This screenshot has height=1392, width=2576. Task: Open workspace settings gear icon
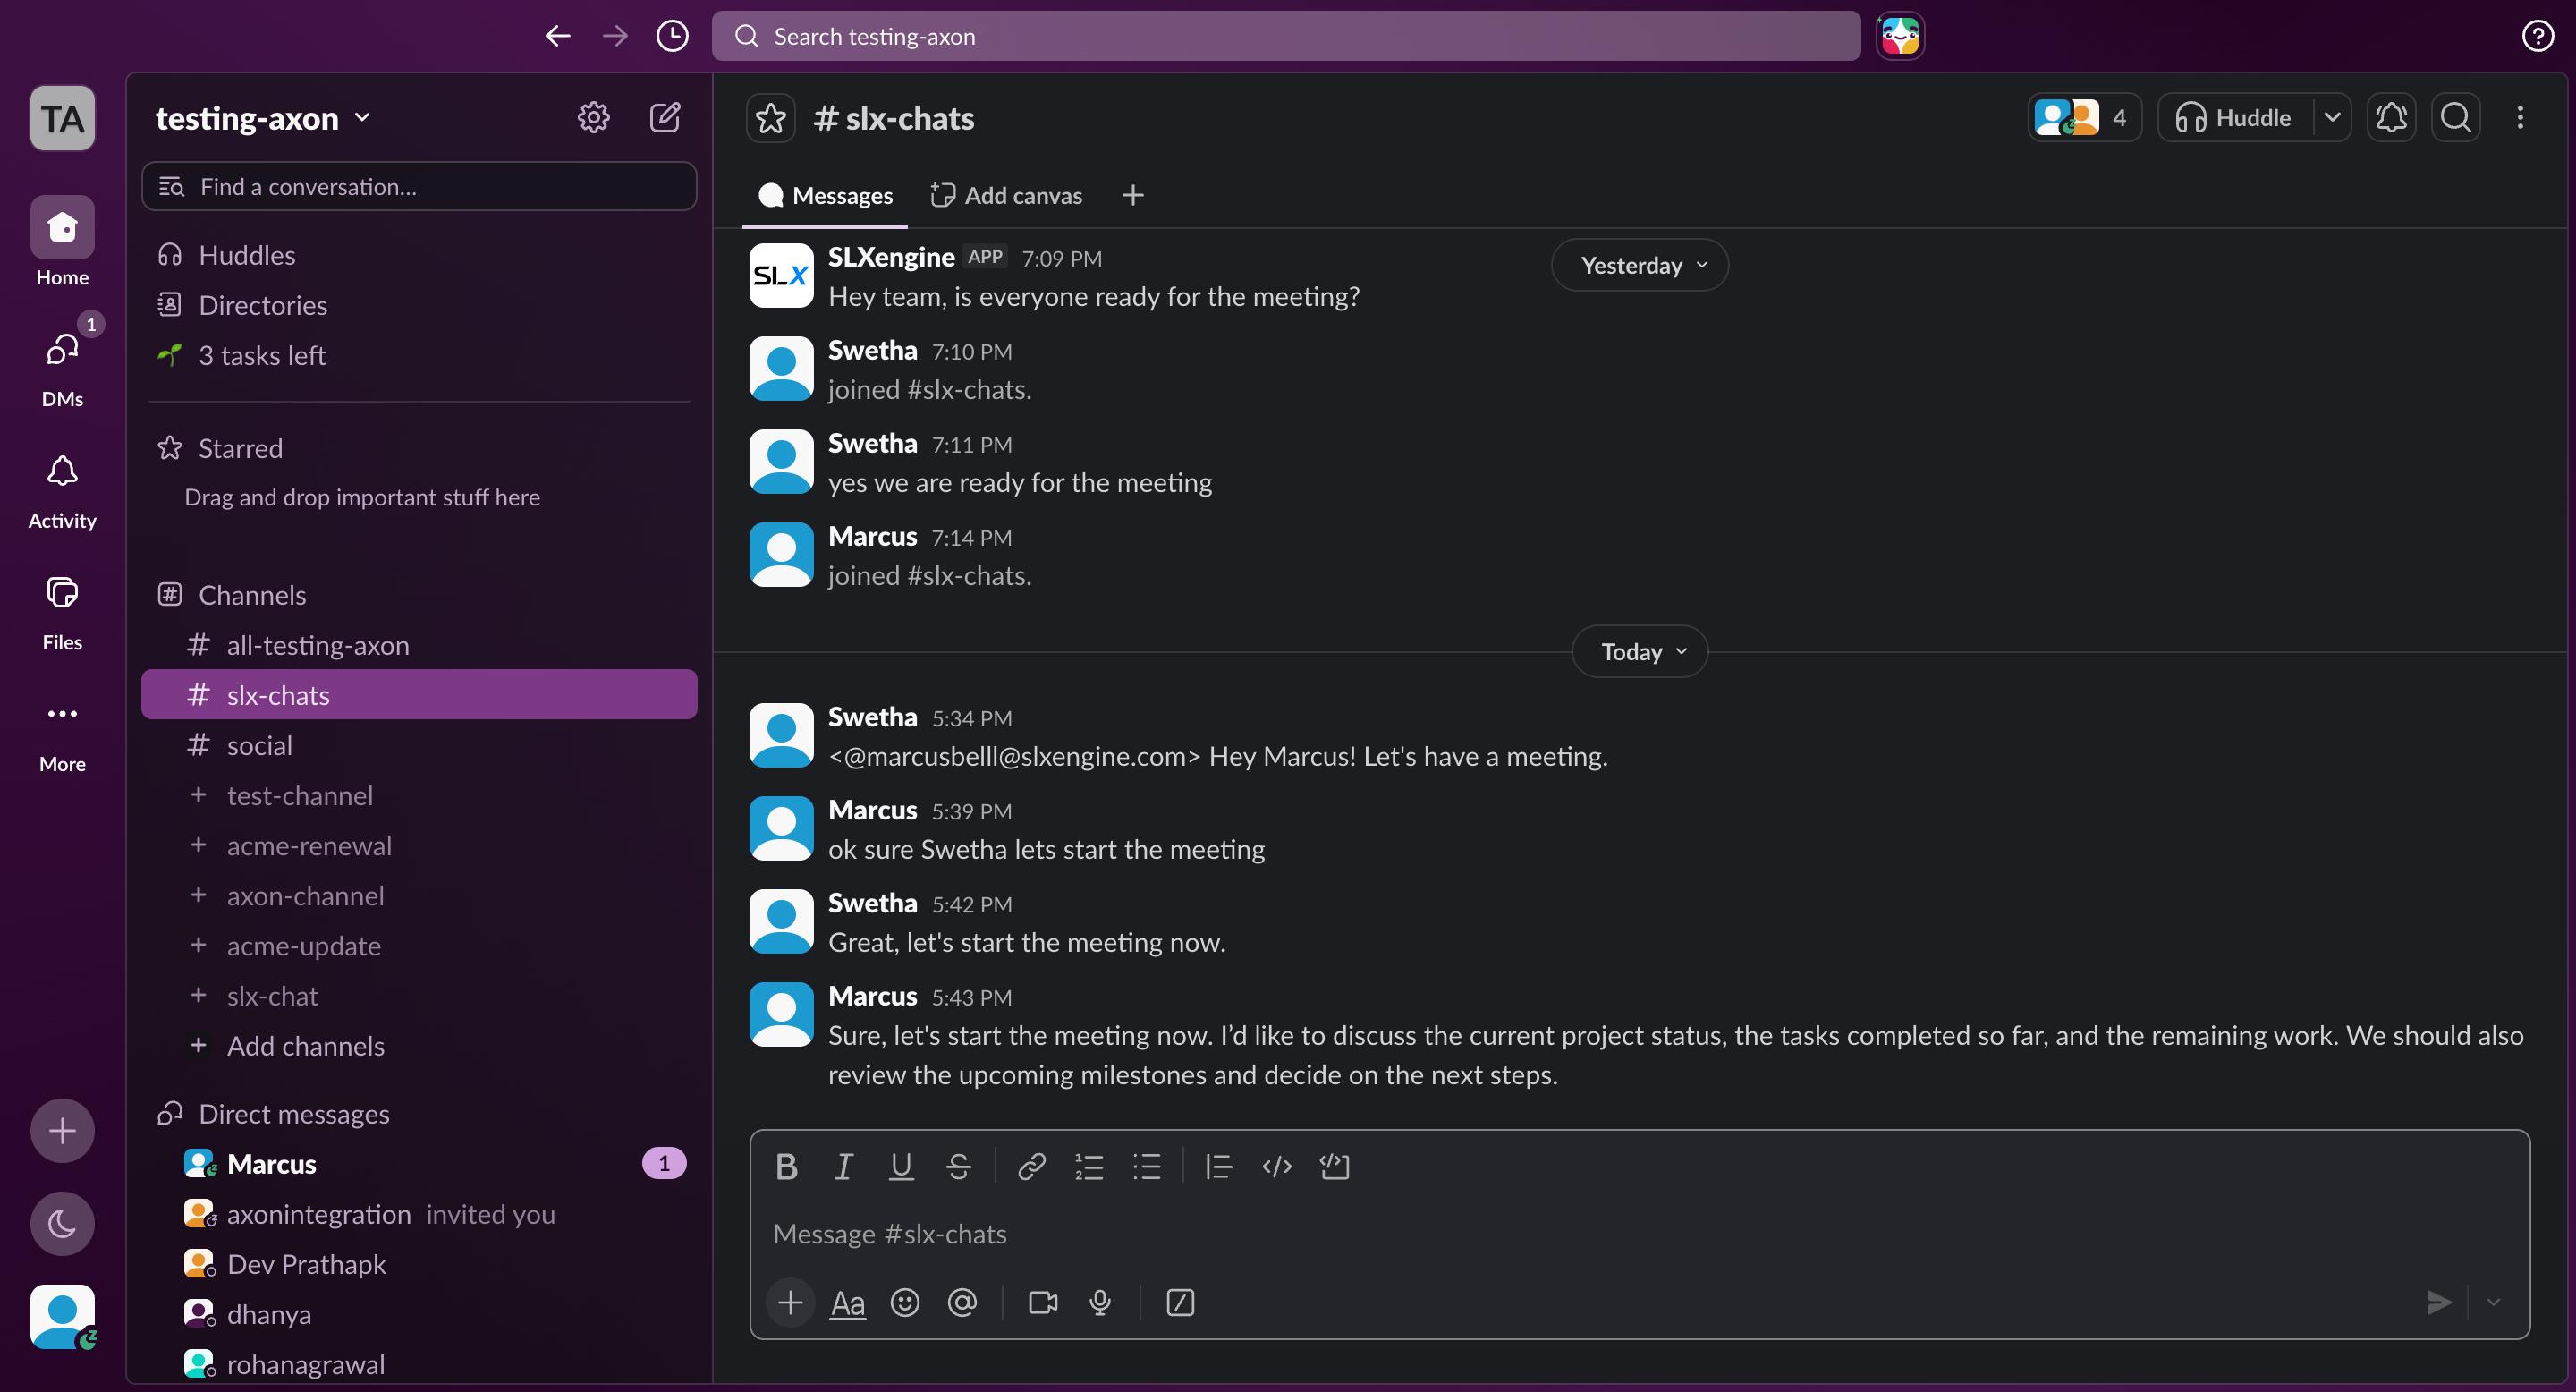(593, 118)
